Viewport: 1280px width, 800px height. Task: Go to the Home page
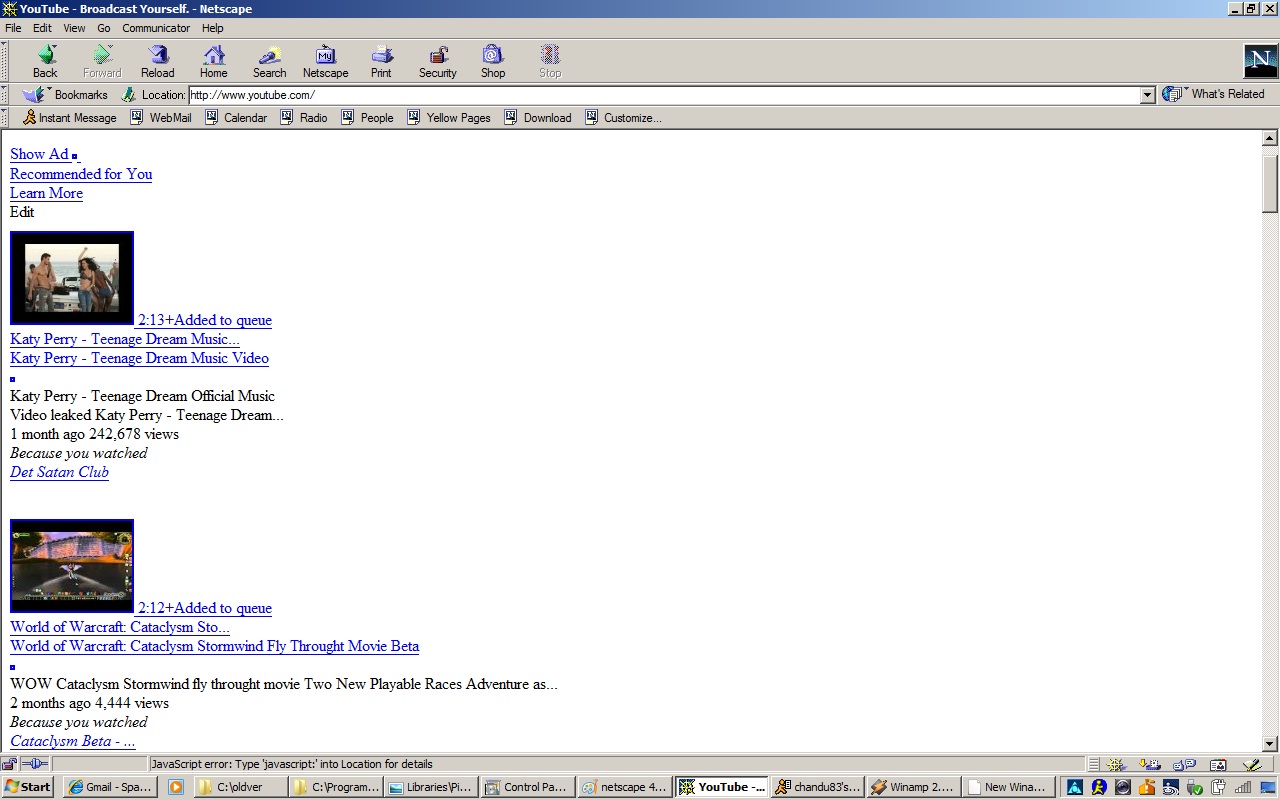tap(213, 61)
